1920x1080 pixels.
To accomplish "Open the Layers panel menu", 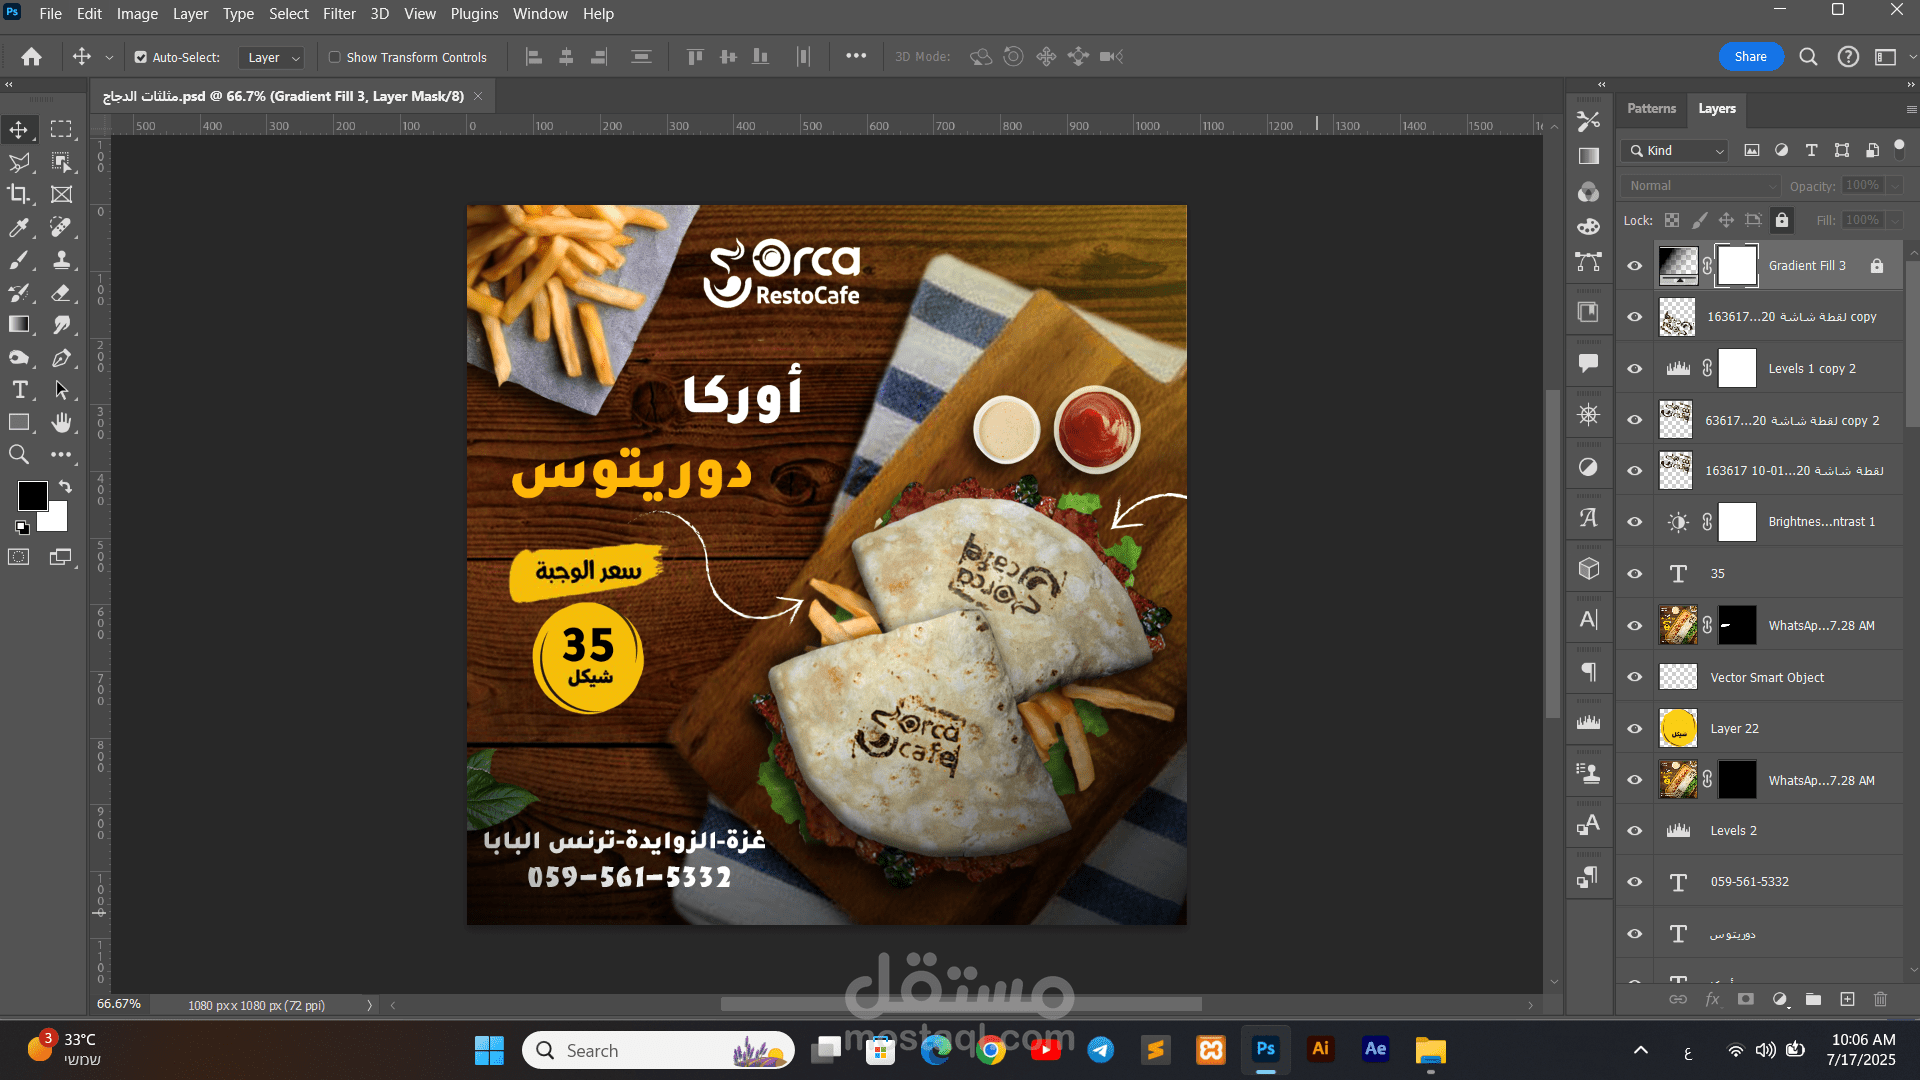I will coord(1911,110).
